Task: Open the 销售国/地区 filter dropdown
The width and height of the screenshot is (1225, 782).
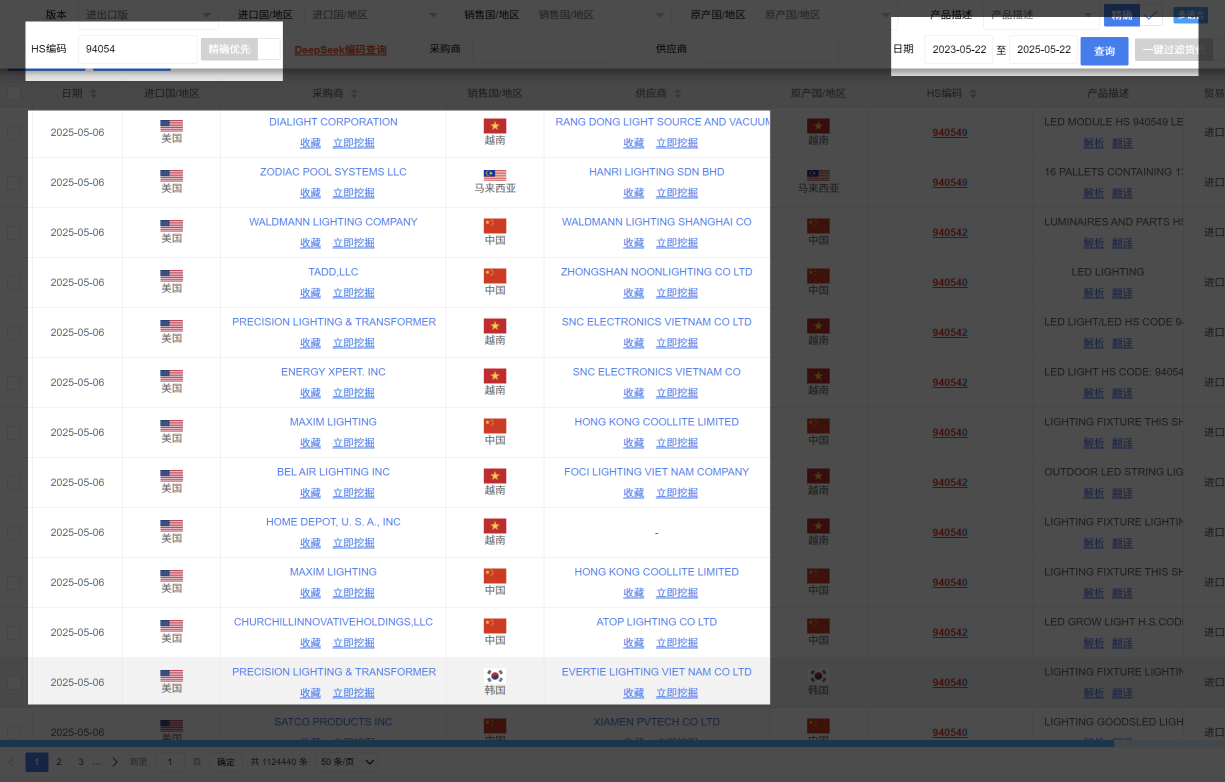Action: tap(600, 15)
